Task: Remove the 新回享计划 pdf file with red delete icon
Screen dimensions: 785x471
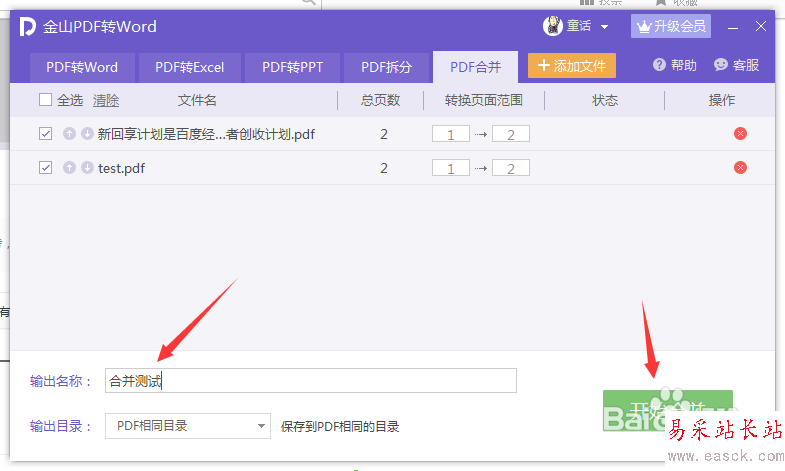Action: (740, 134)
